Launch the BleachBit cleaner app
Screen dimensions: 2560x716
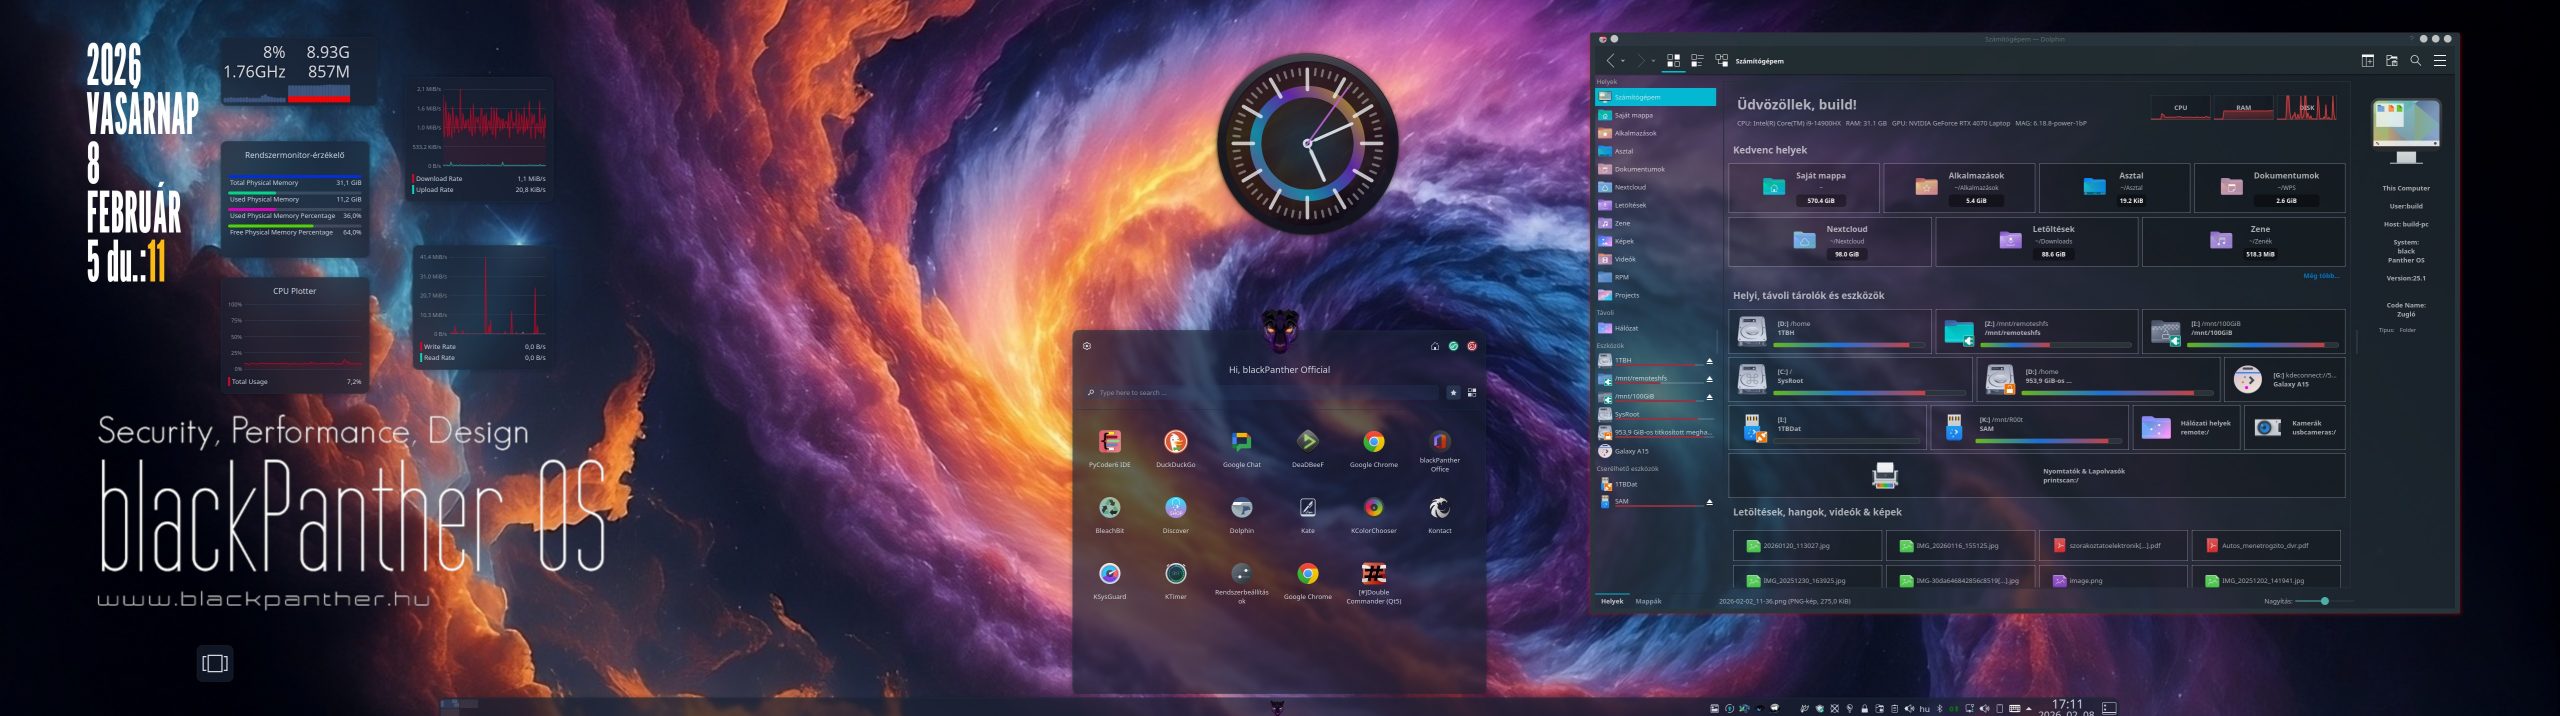[1109, 508]
